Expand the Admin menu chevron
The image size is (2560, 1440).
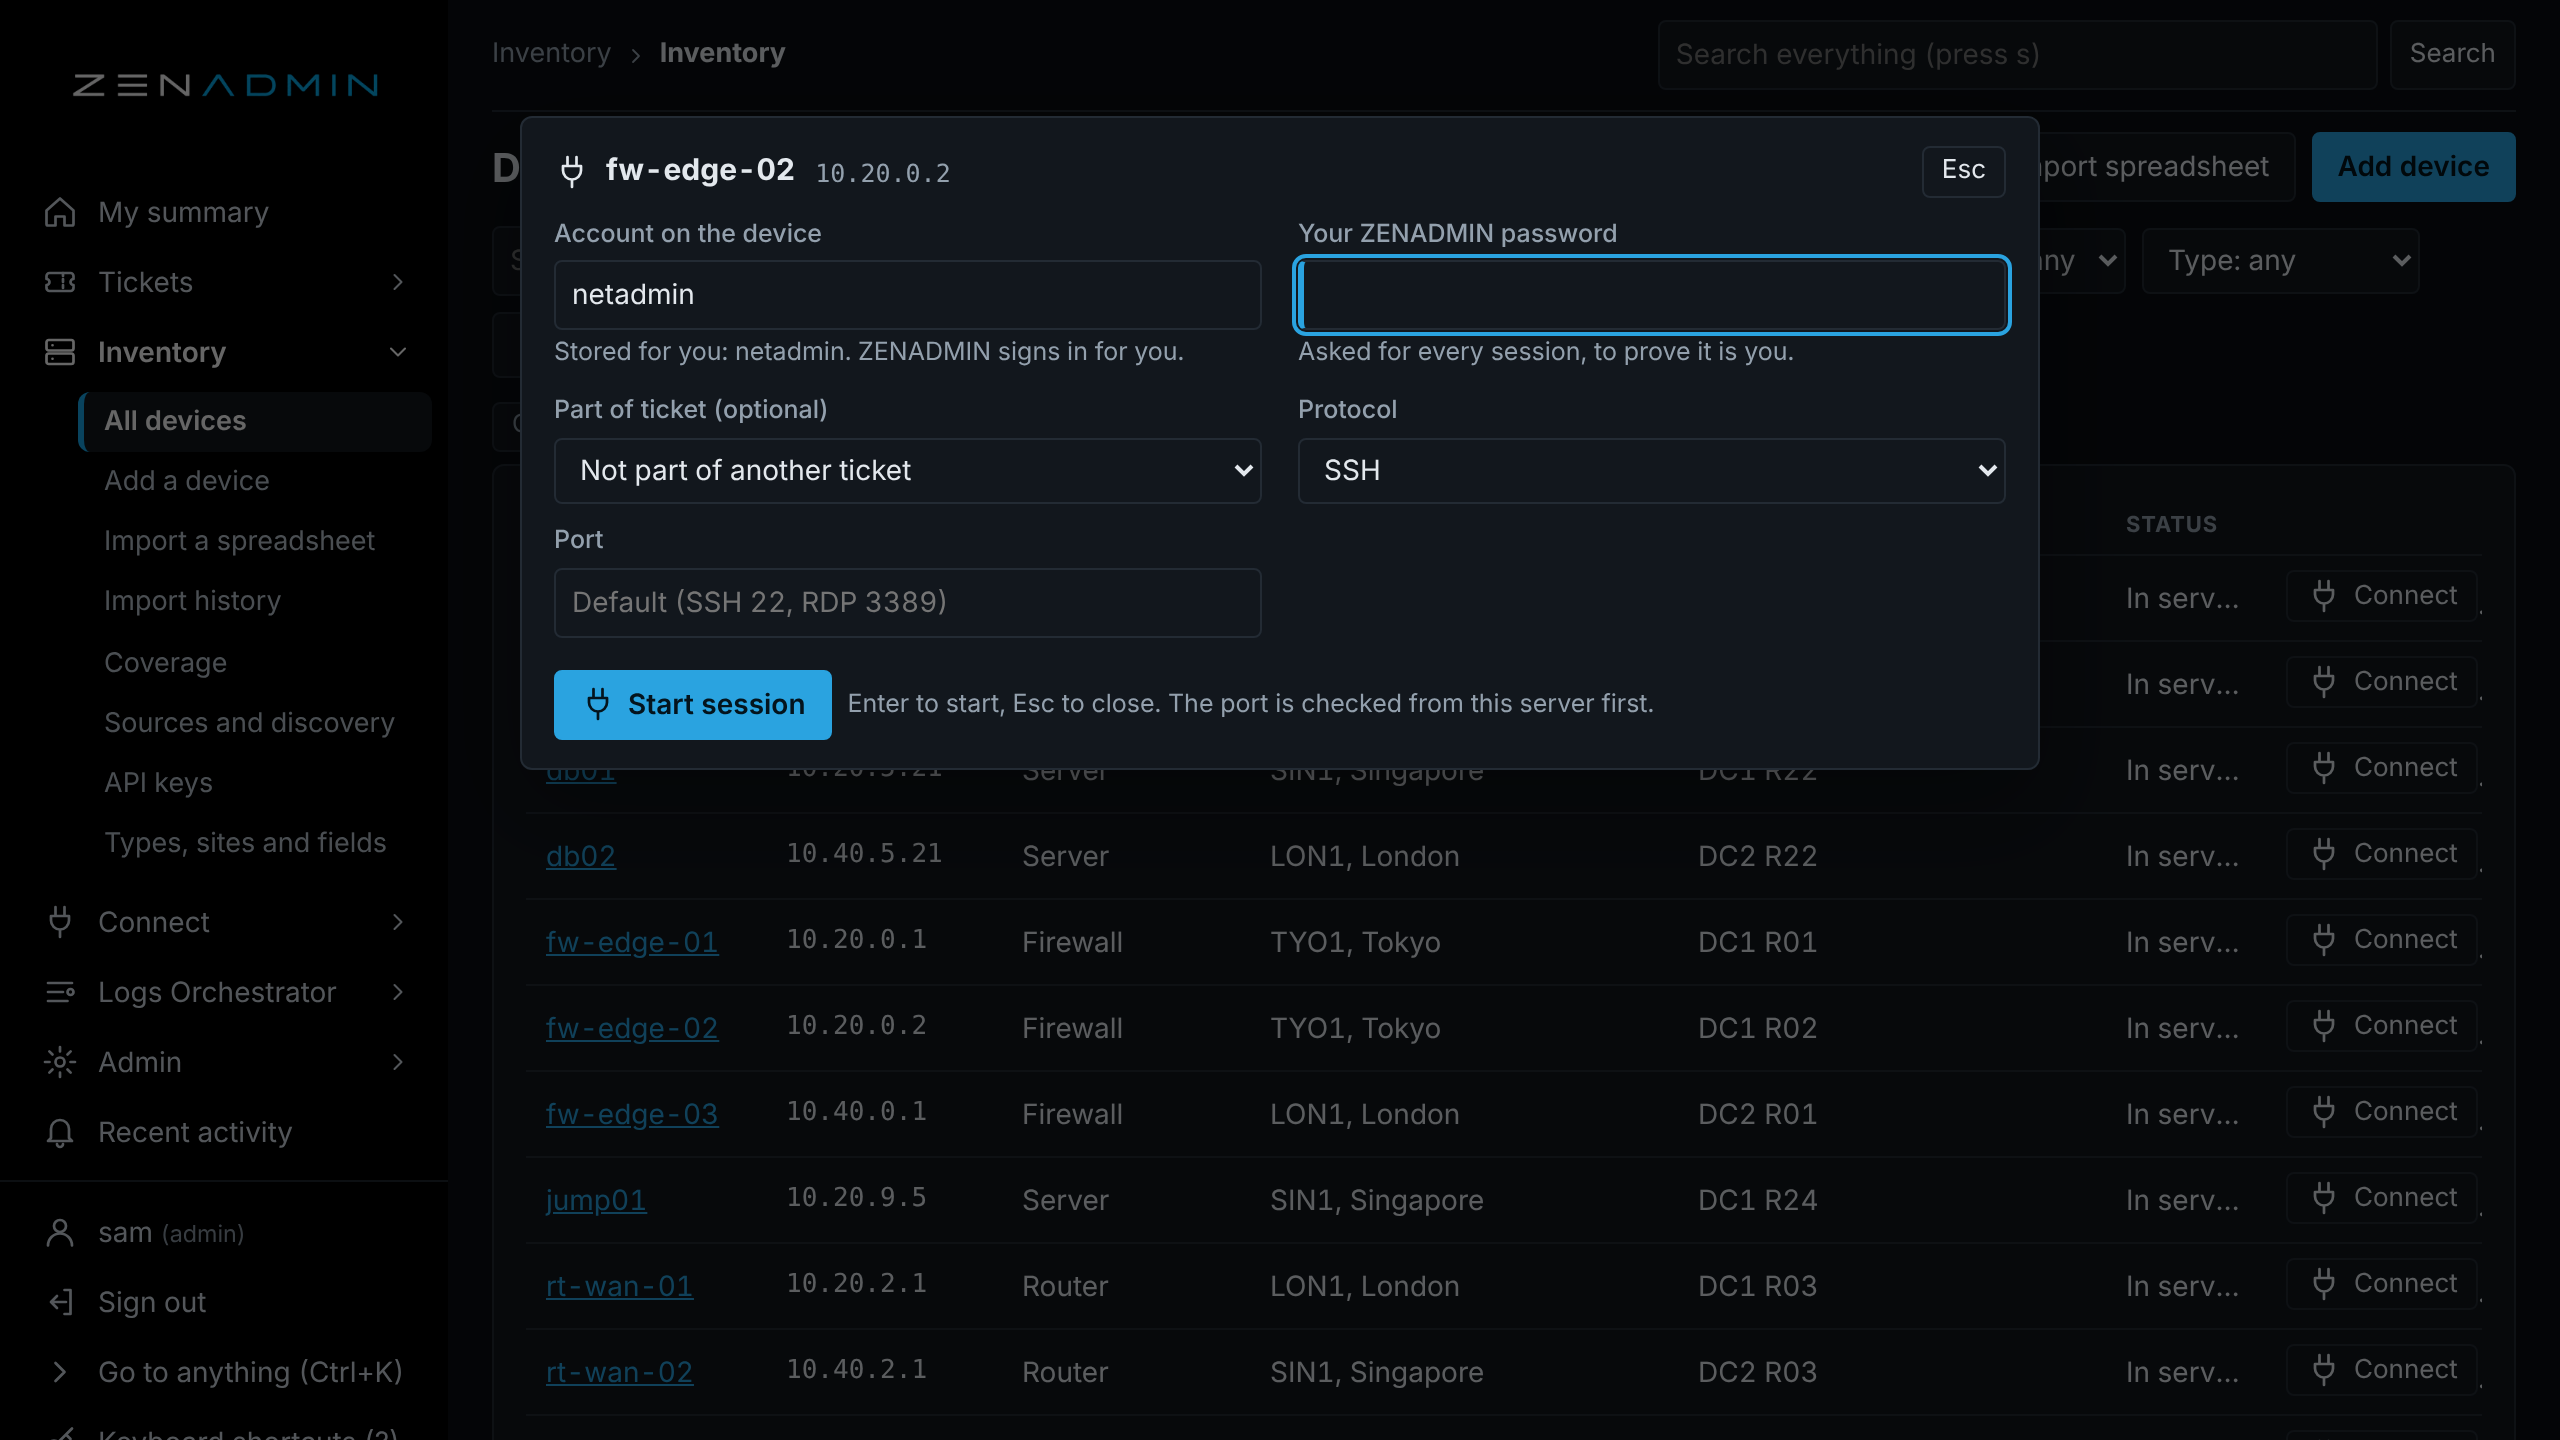[398, 1062]
